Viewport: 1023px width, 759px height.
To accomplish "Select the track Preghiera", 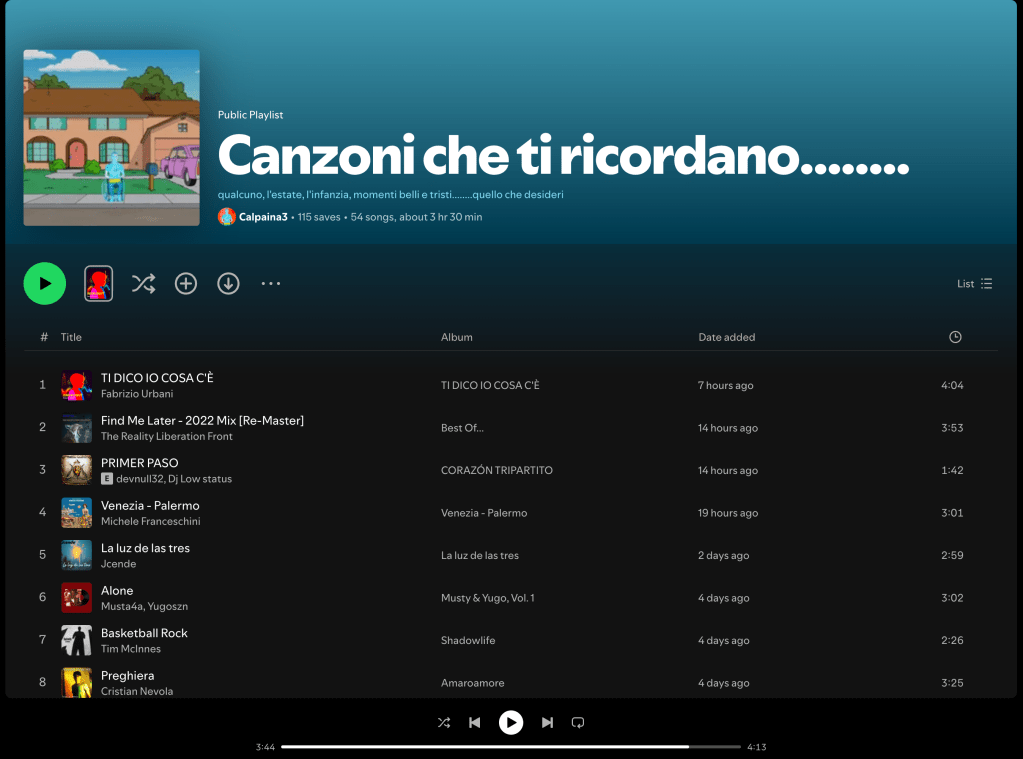I will pyautogui.click(x=127, y=675).
